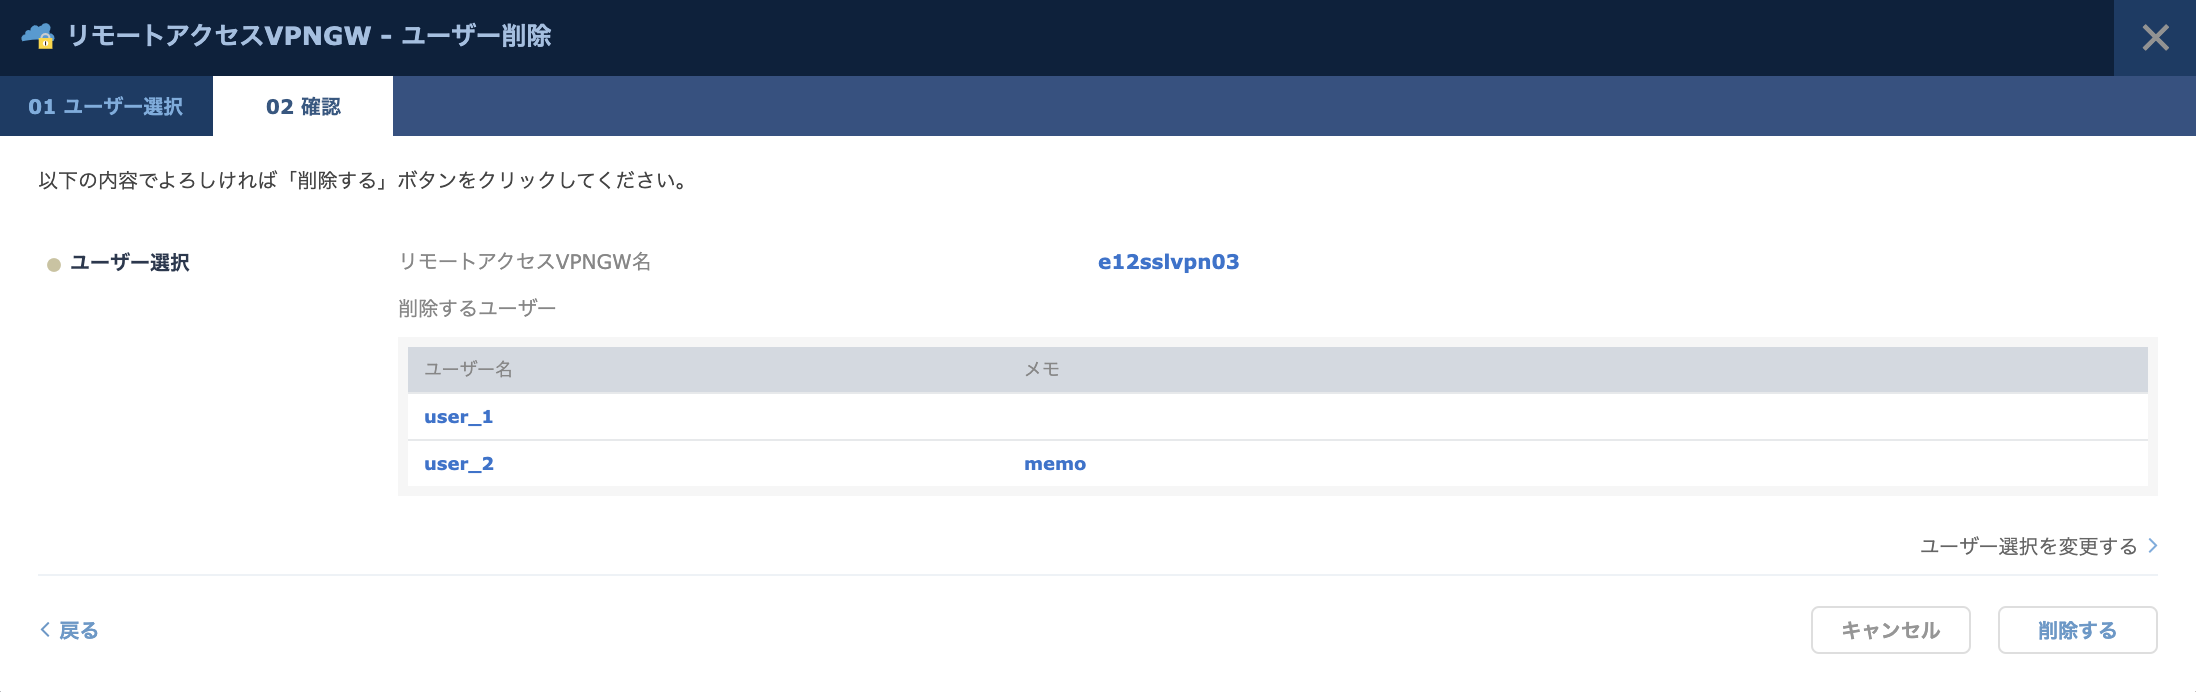Click the right chevron after ユーザー選択を変更する
This screenshot has height=692, width=2196.
[2152, 545]
